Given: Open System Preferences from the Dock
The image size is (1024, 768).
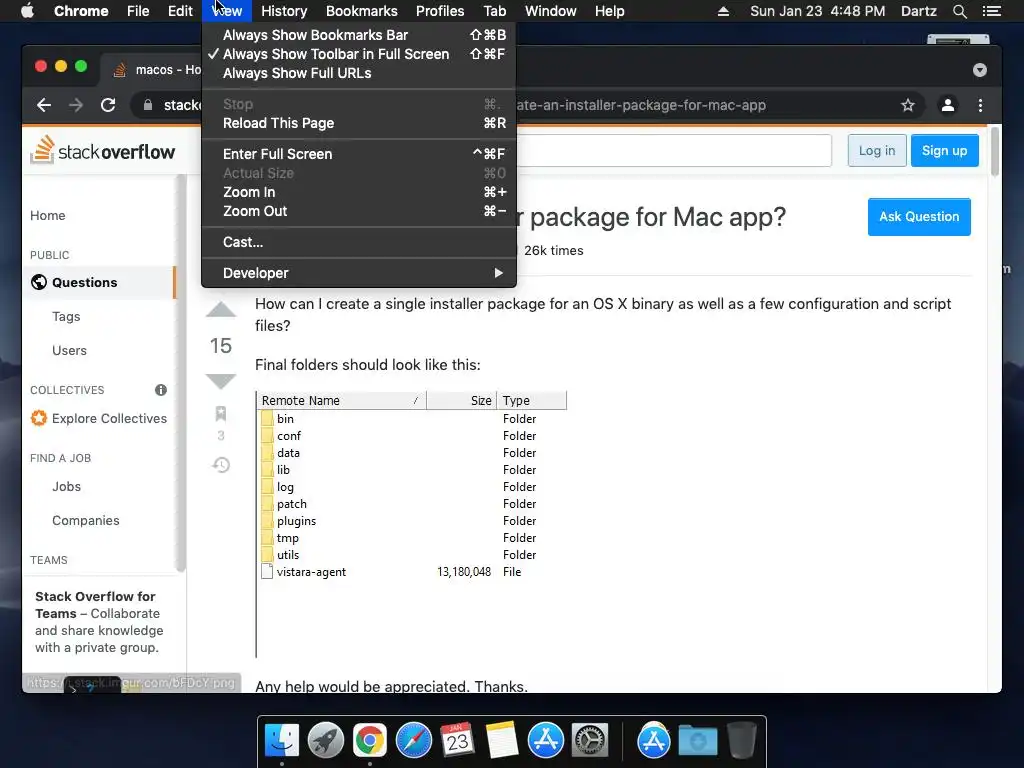Looking at the screenshot, I should (590, 741).
